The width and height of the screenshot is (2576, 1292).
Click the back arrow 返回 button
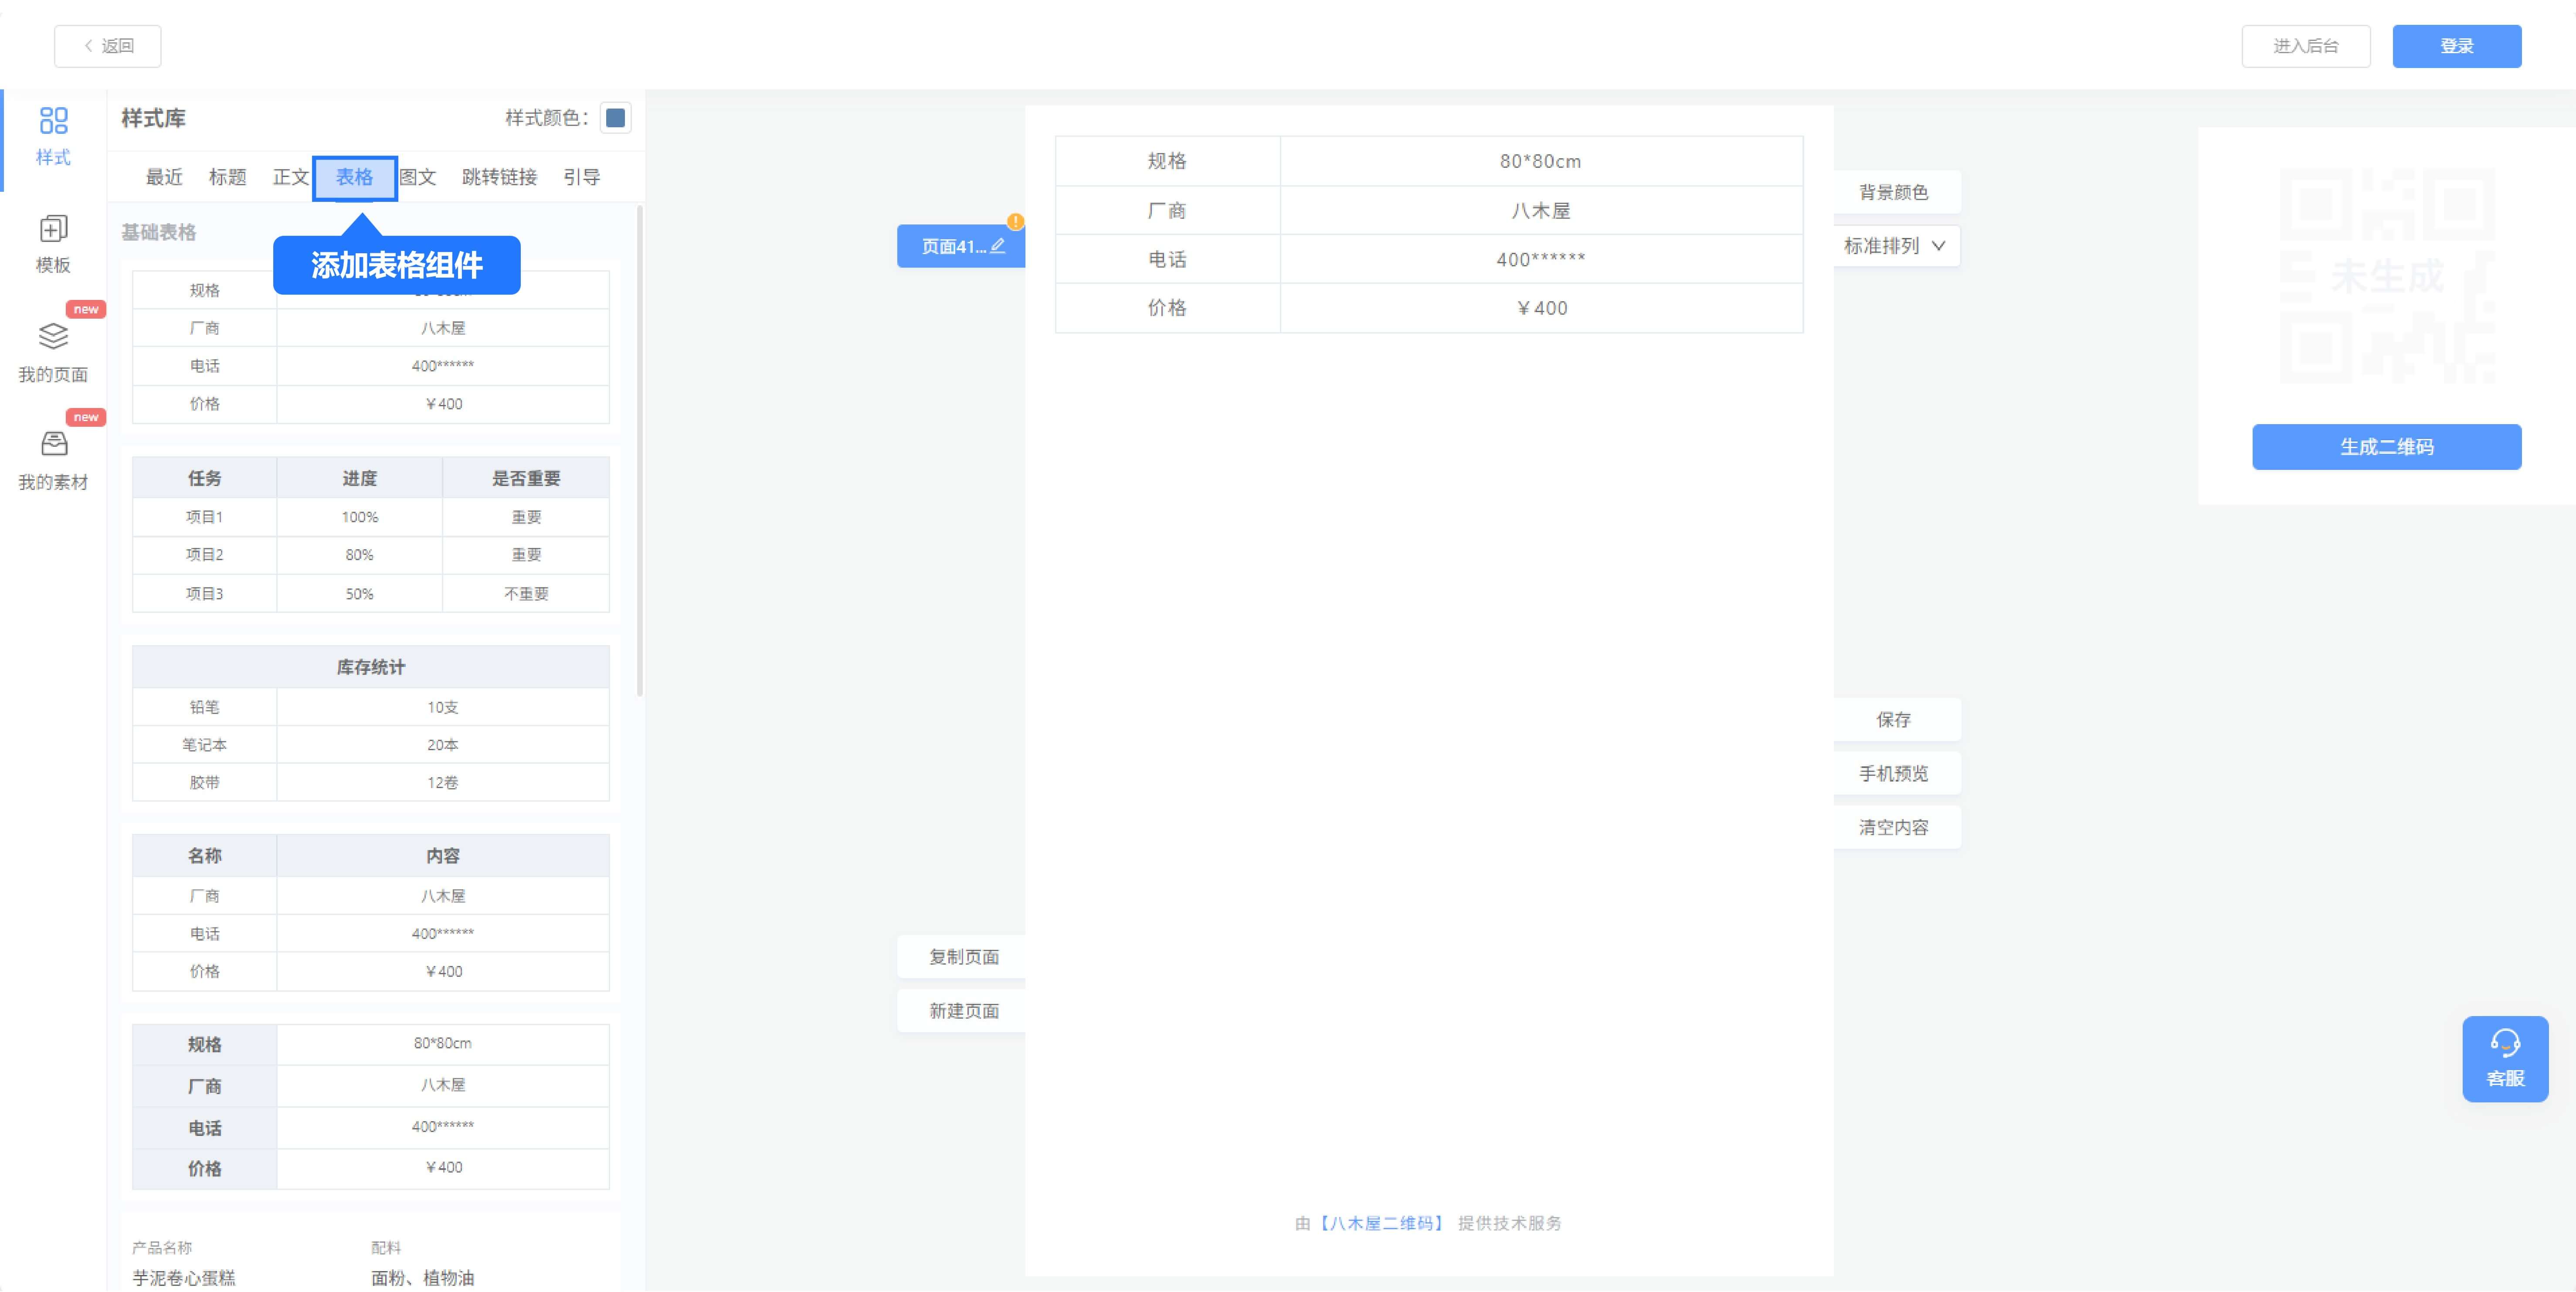pos(108,46)
